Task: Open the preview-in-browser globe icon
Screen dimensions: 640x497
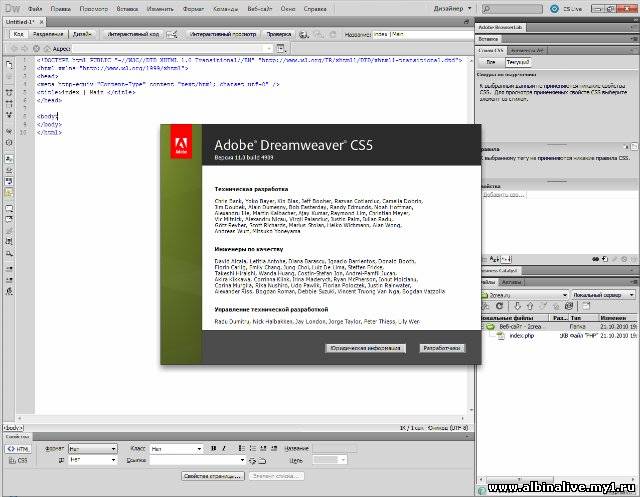Action: [304, 35]
